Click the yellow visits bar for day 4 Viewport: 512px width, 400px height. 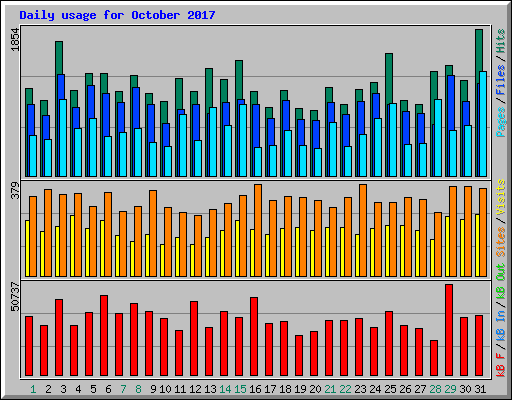pyautogui.click(x=72, y=246)
